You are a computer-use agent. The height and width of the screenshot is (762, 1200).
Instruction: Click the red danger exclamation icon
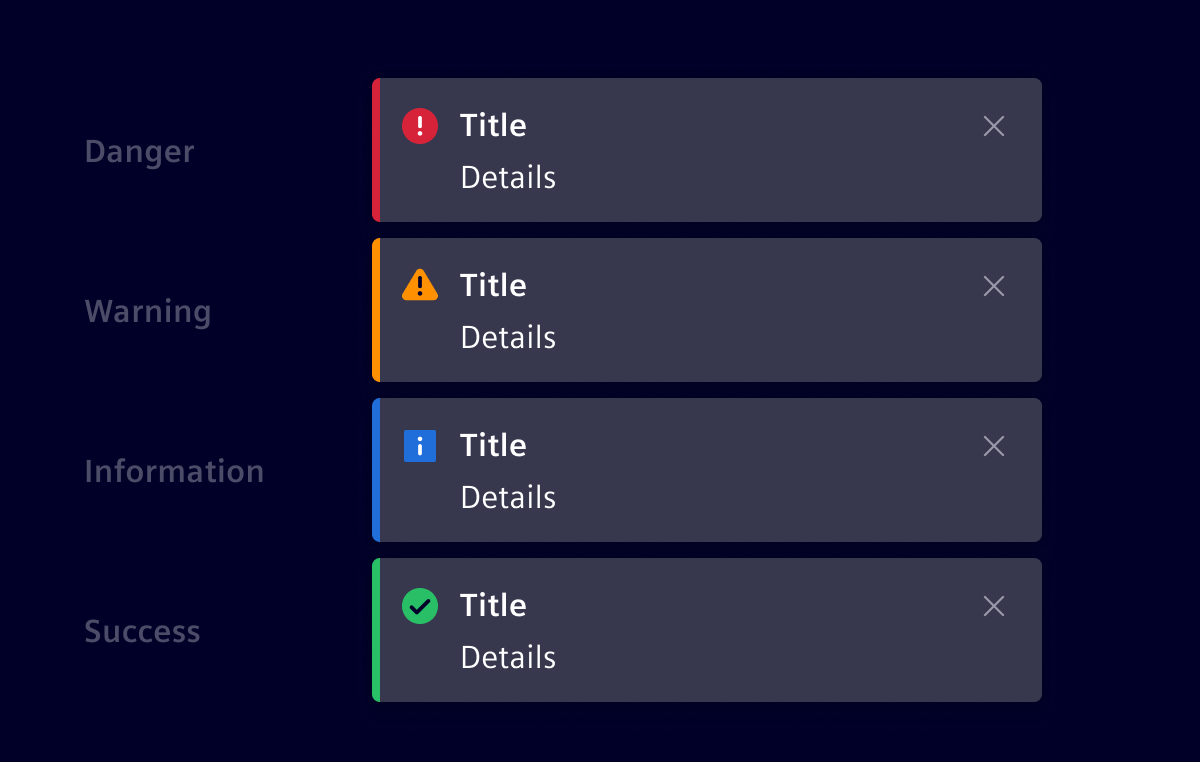[x=420, y=126]
